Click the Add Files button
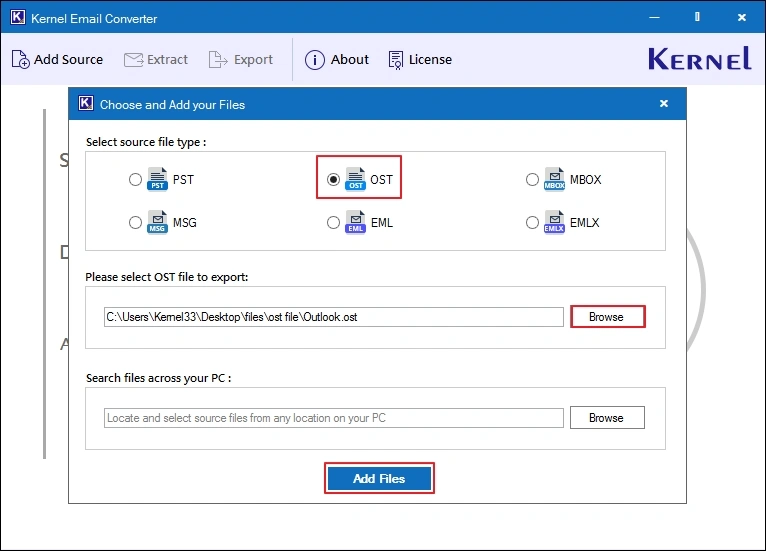Viewport: 766px width, 551px height. (x=379, y=479)
